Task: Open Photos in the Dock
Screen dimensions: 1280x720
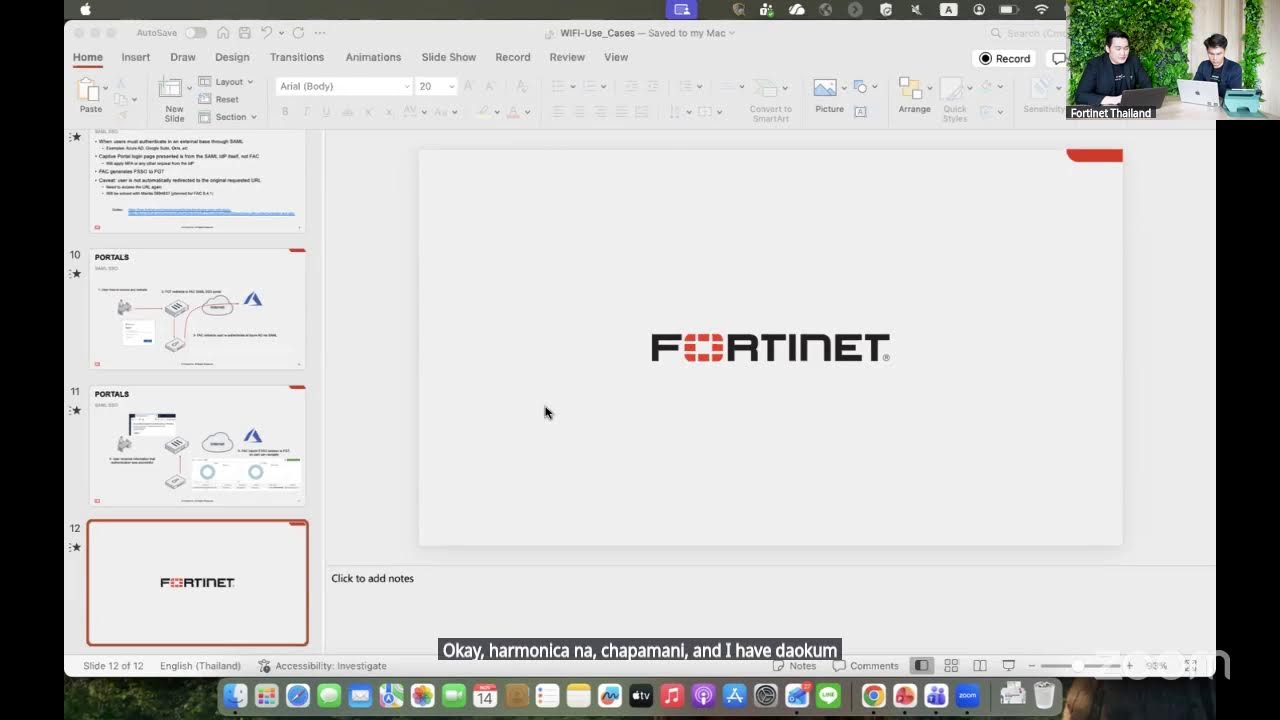Action: (423, 695)
